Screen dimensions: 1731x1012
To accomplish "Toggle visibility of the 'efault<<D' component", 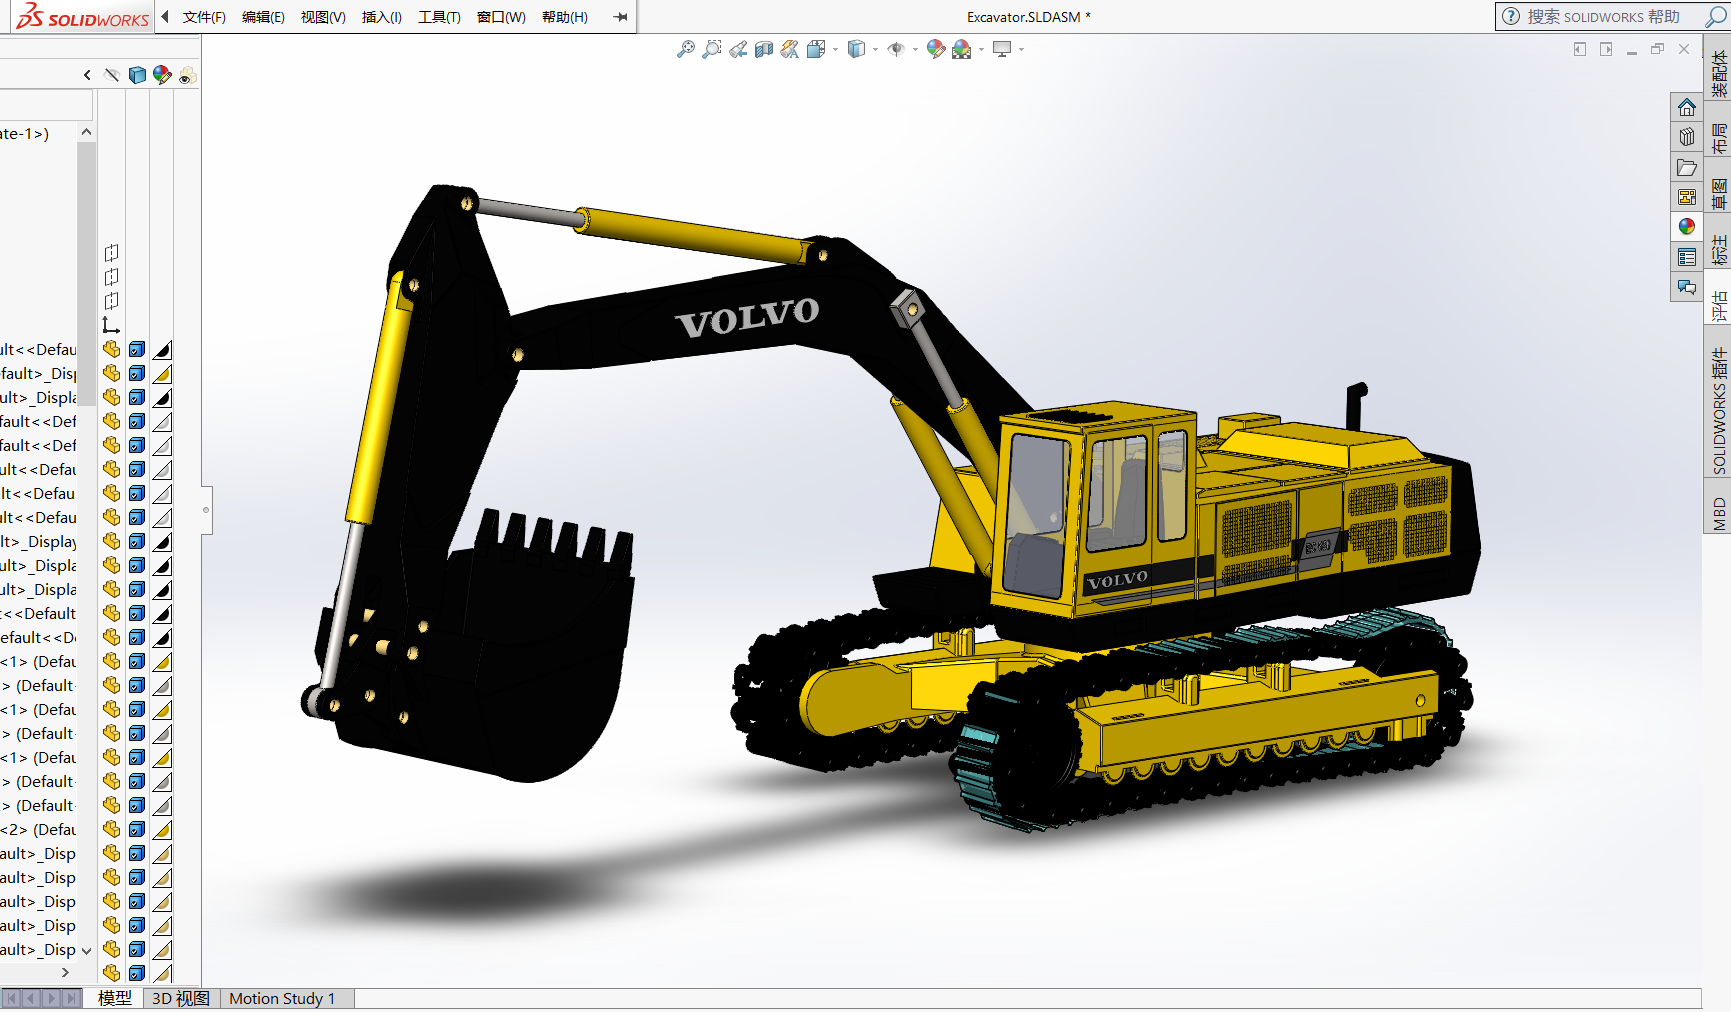I will coord(111,637).
